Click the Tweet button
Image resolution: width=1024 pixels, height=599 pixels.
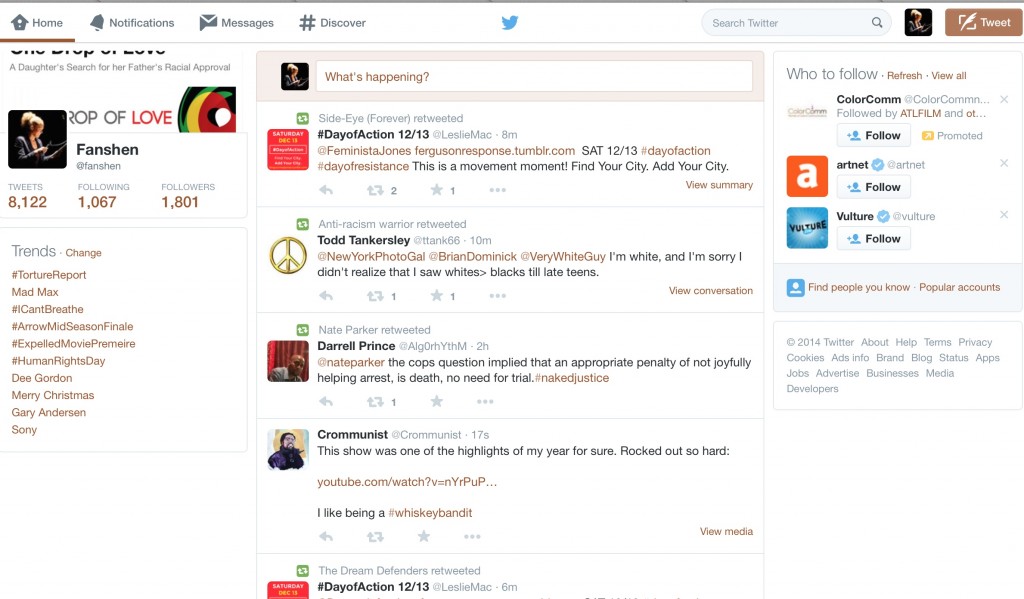pyautogui.click(x=982, y=20)
